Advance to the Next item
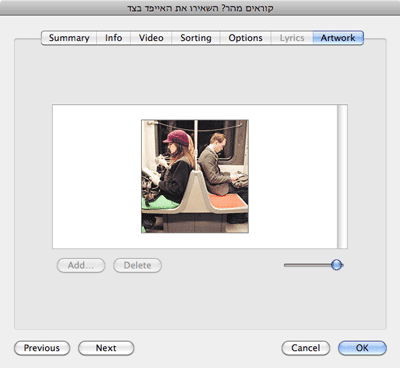 click(x=106, y=348)
